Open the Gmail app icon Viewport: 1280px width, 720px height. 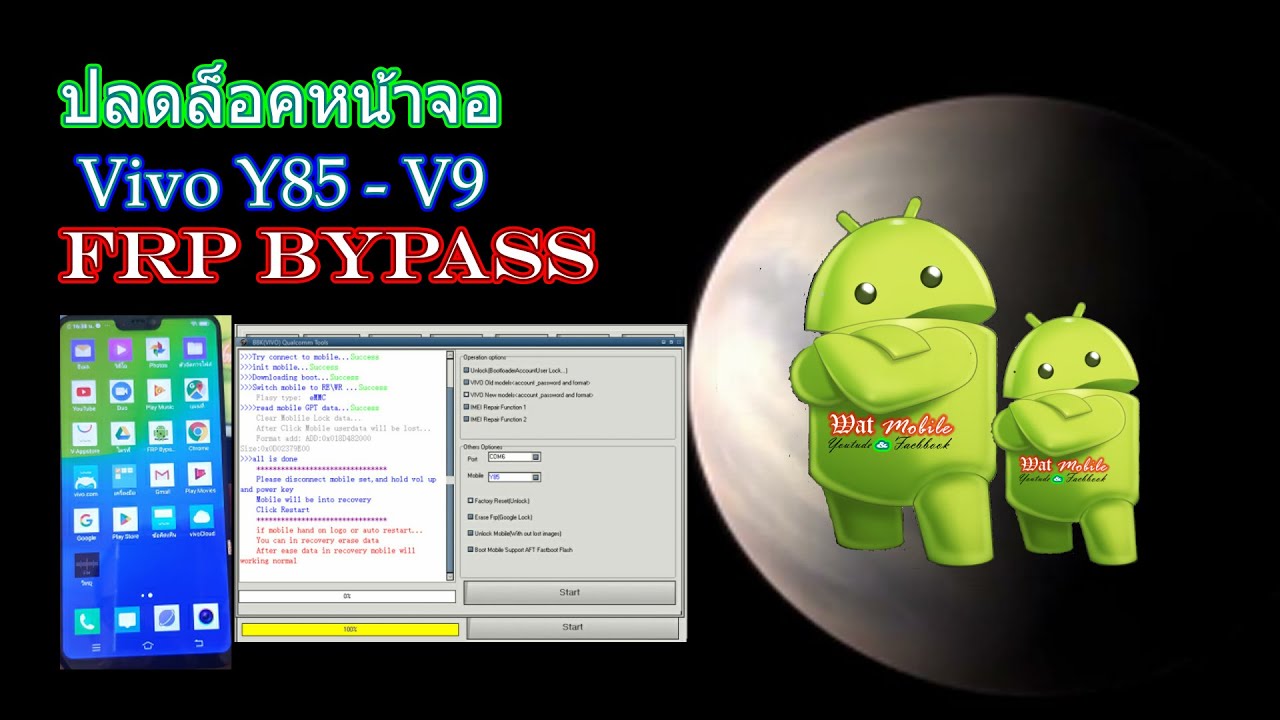tap(162, 475)
